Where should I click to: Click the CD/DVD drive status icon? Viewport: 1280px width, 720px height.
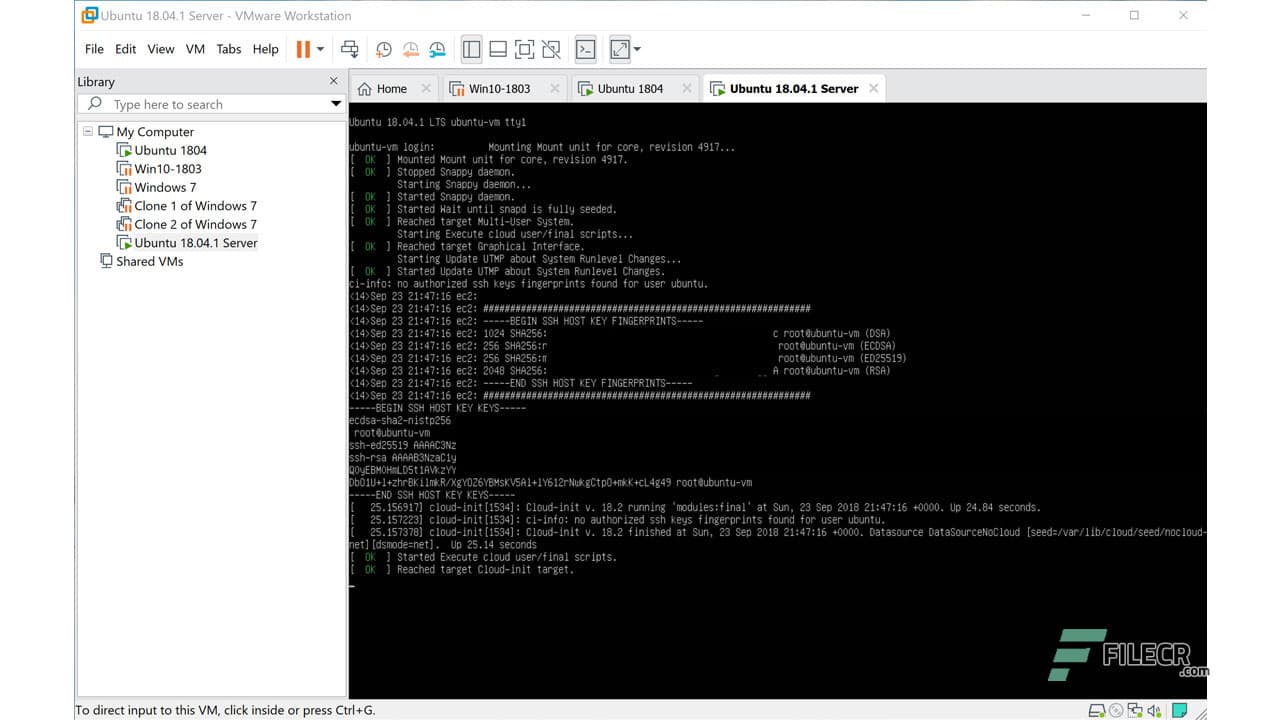pyautogui.click(x=1115, y=710)
